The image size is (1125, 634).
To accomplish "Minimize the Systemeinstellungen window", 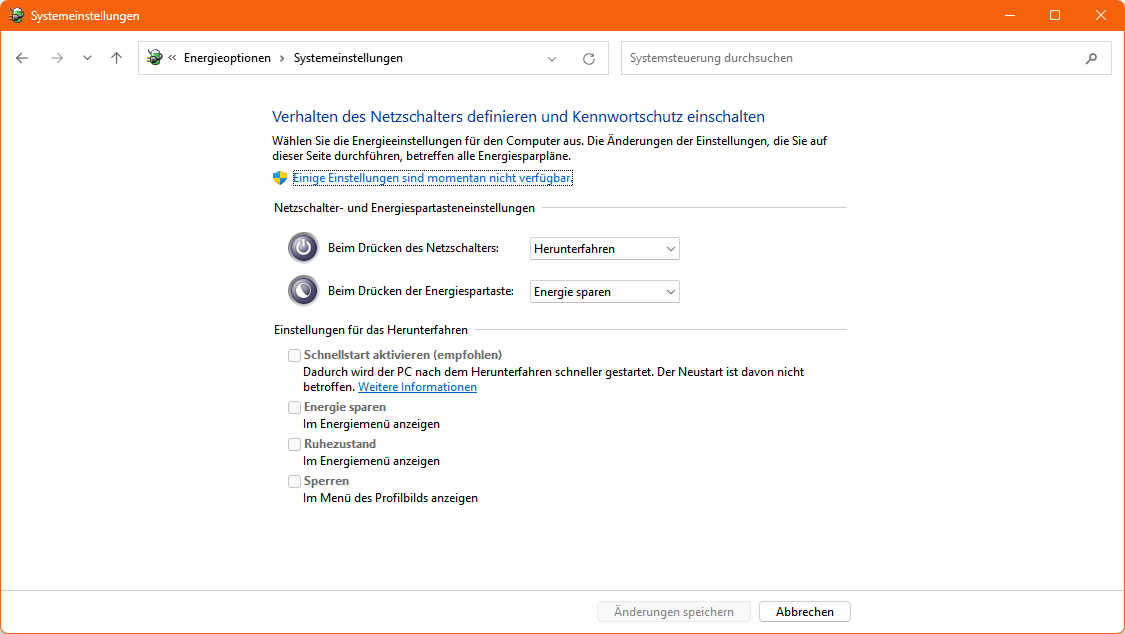I will [x=1009, y=15].
